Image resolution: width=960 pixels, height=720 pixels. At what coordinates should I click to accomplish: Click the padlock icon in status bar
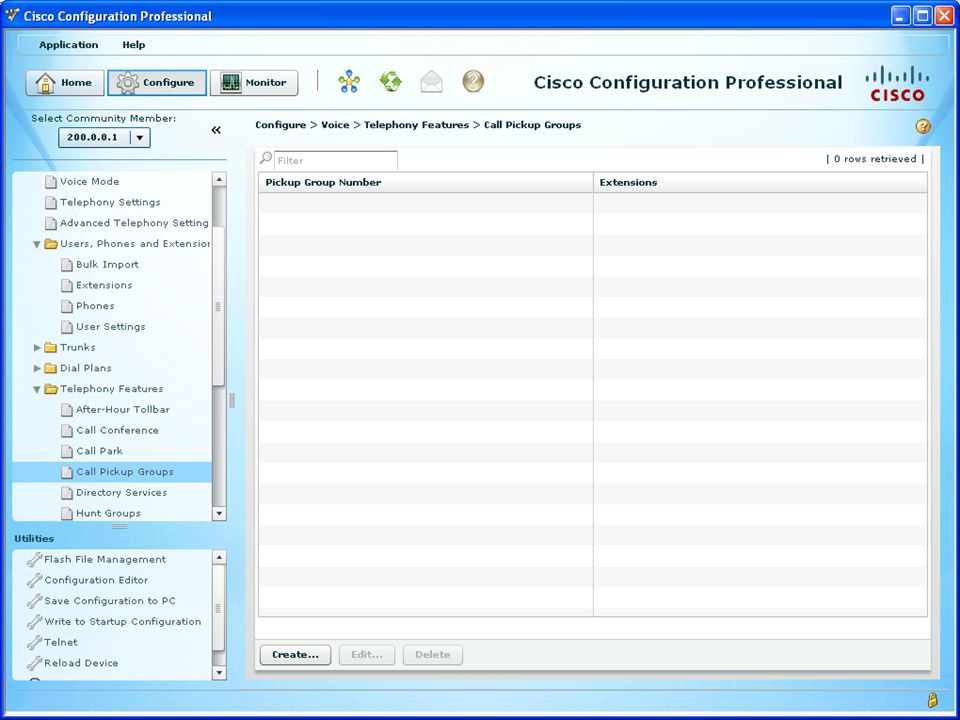(x=932, y=700)
